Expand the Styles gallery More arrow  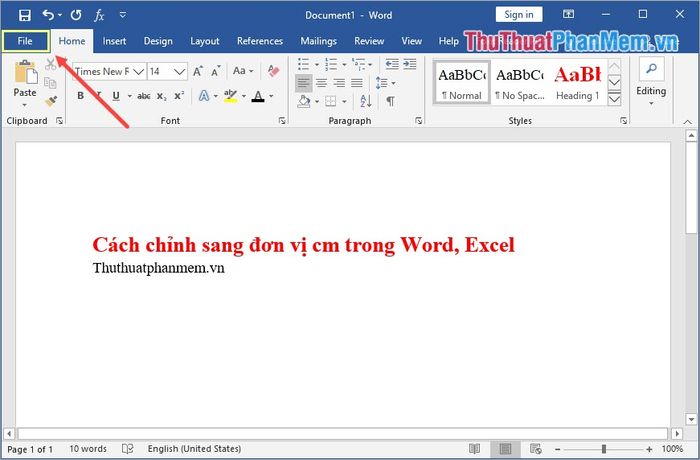coord(614,98)
